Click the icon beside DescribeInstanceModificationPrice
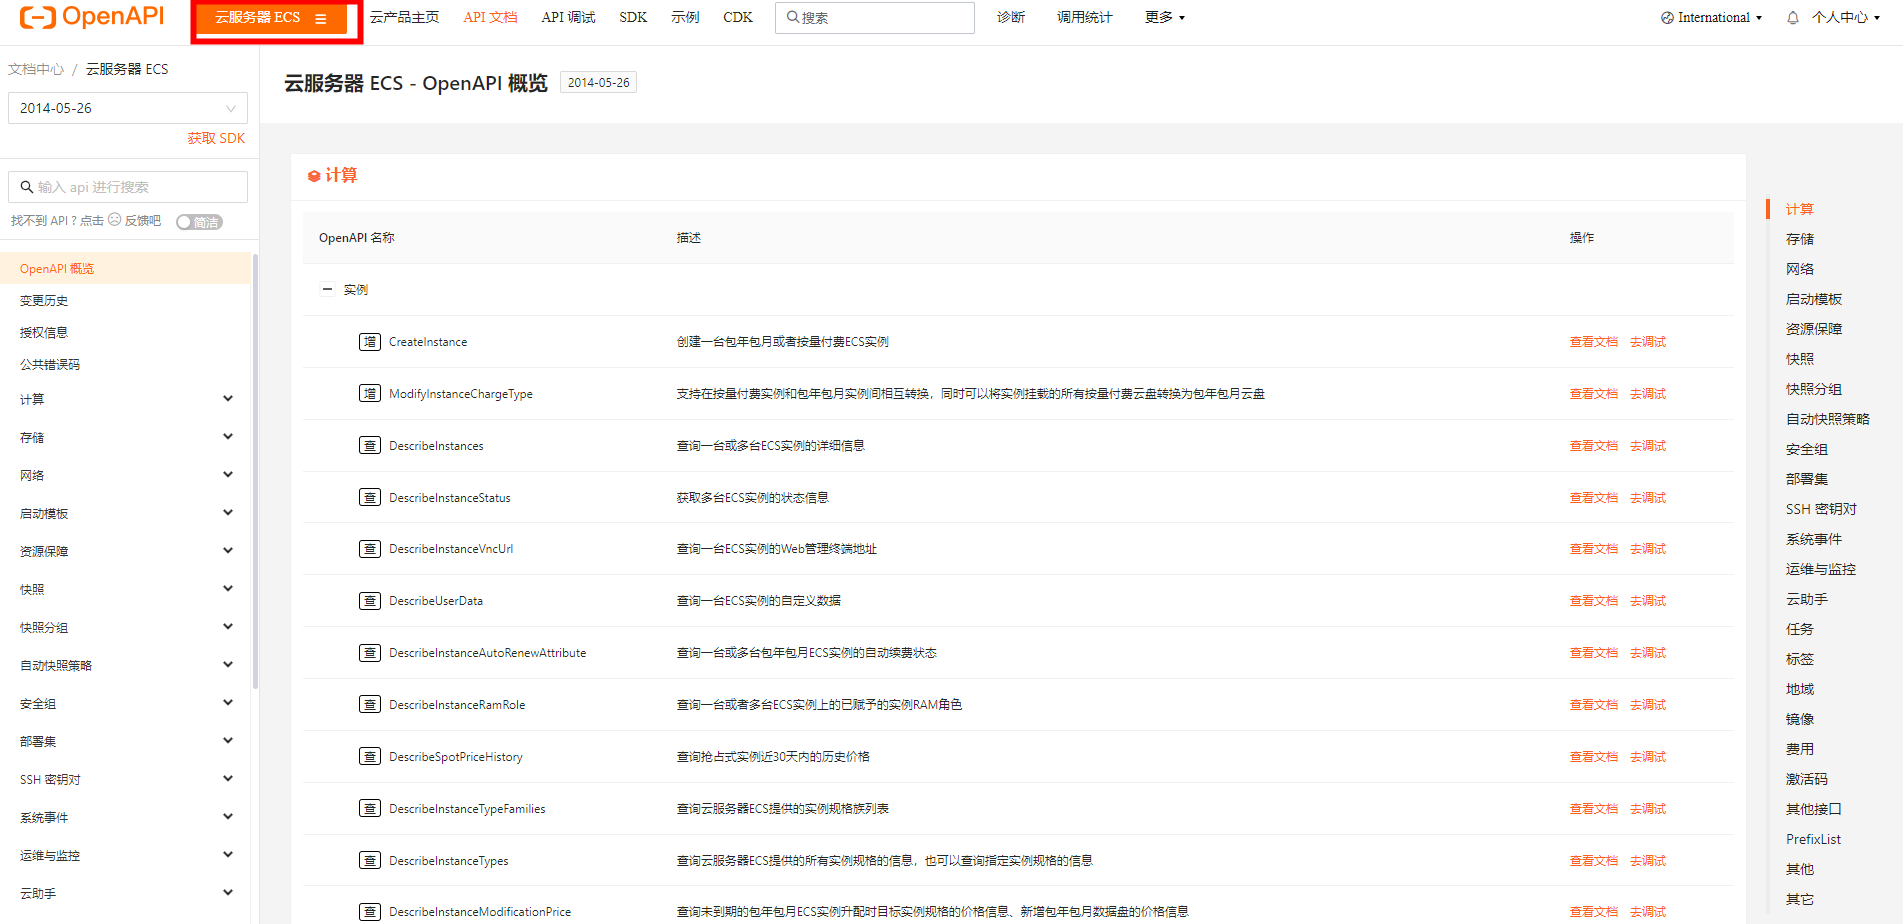1903x924 pixels. click(x=370, y=912)
